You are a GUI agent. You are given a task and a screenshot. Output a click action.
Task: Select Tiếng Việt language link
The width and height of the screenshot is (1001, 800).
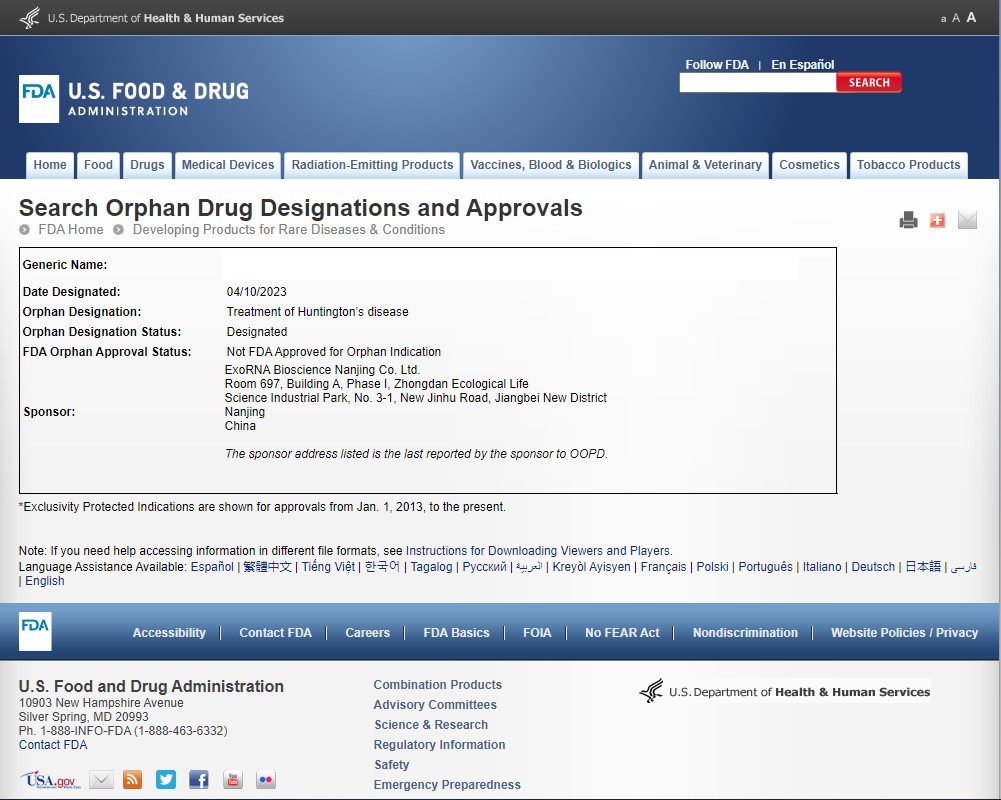[328, 566]
